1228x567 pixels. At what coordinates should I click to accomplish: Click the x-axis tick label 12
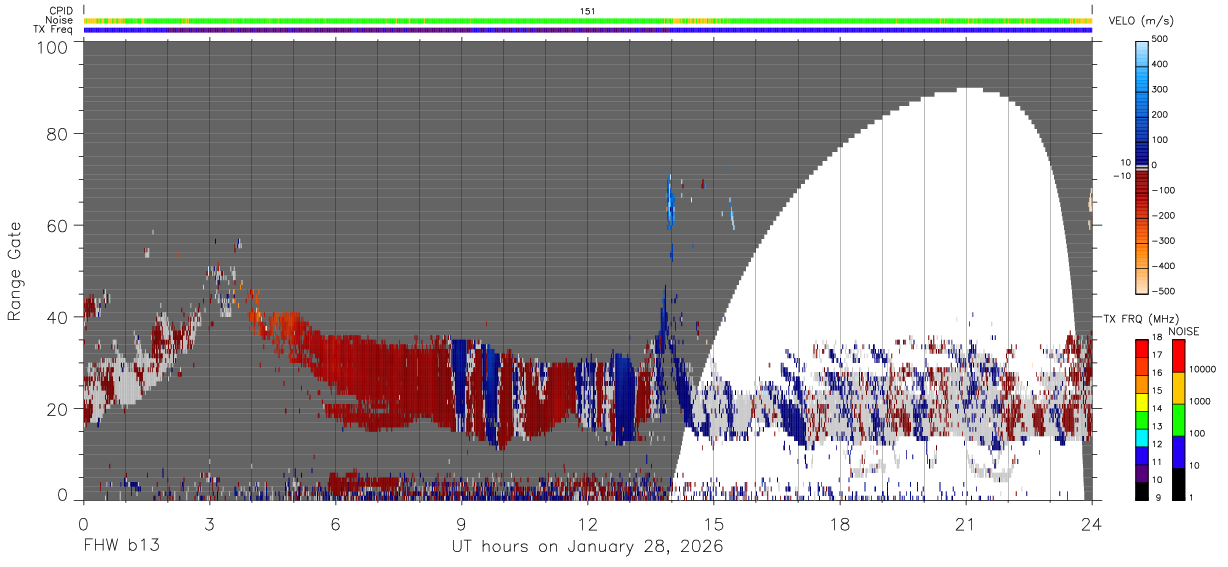[x=587, y=524]
